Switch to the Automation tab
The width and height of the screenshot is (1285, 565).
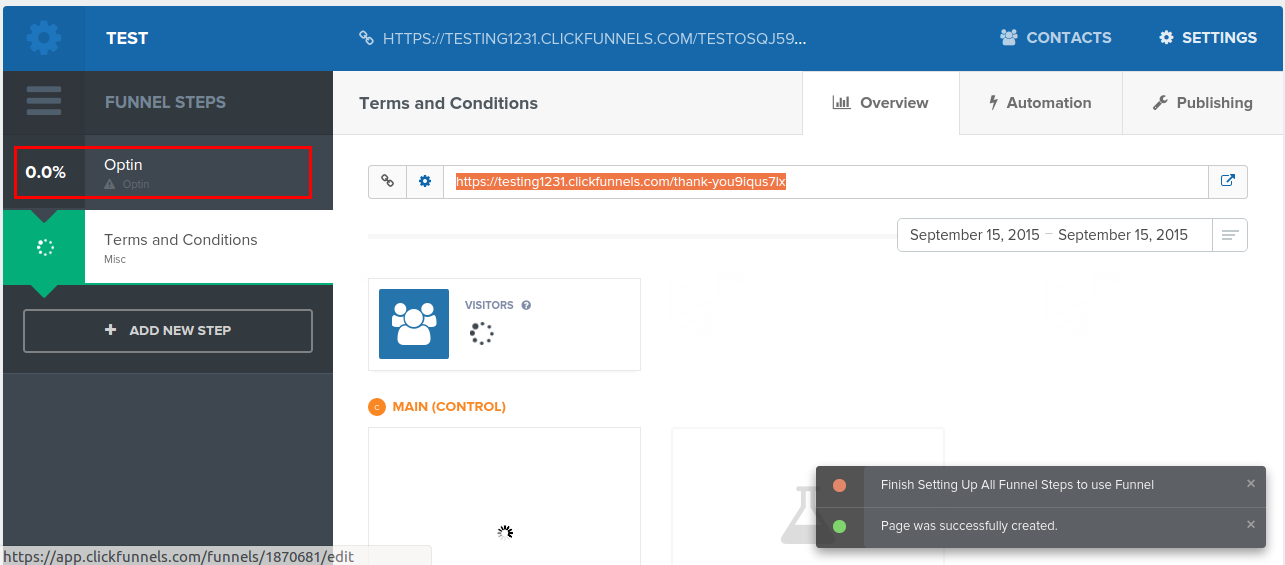1040,103
